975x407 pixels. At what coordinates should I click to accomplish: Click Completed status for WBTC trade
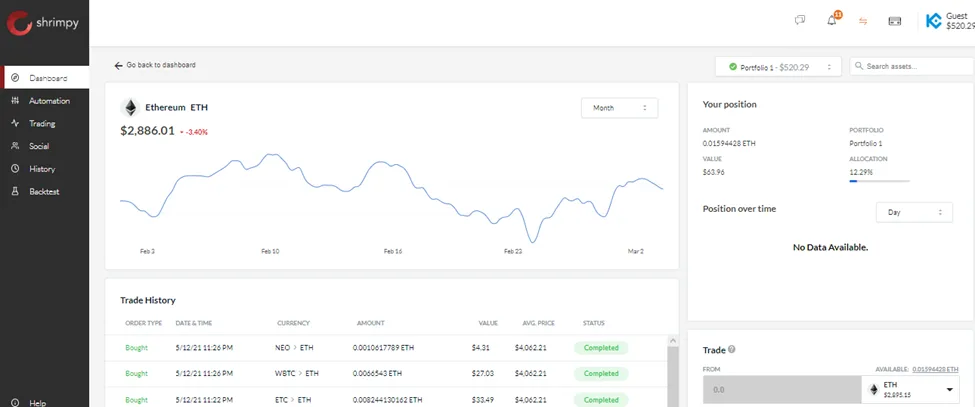click(601, 373)
